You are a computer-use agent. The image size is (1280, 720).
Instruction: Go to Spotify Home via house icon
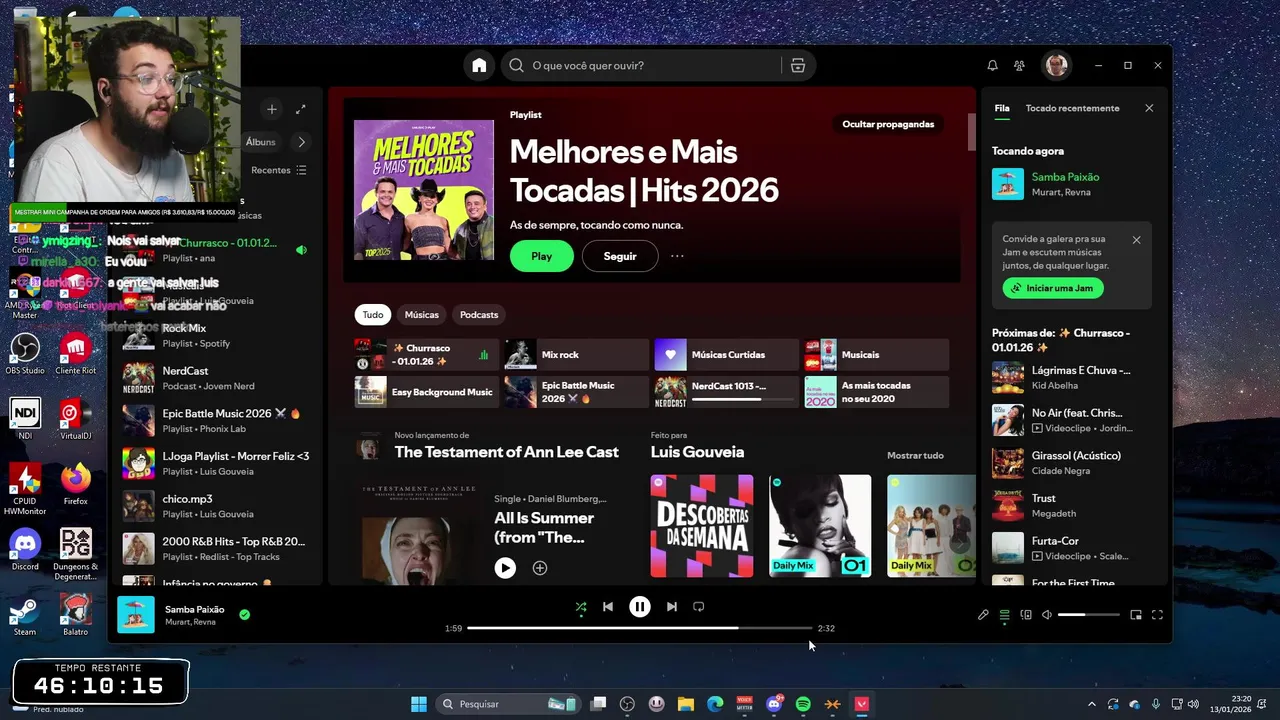pos(479,65)
